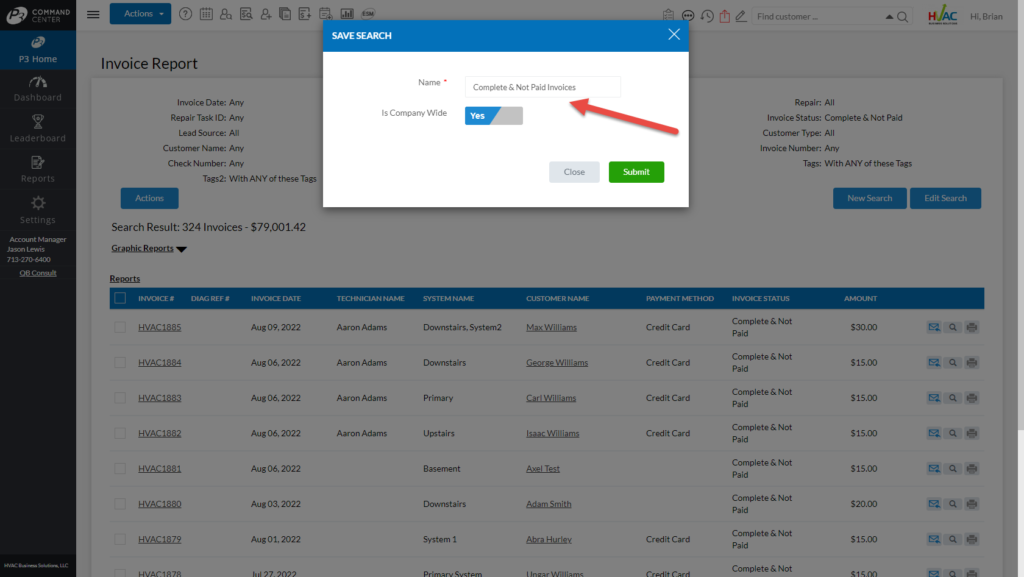Tick the select-all checkbox in table header
The height and width of the screenshot is (577, 1024).
120,298
